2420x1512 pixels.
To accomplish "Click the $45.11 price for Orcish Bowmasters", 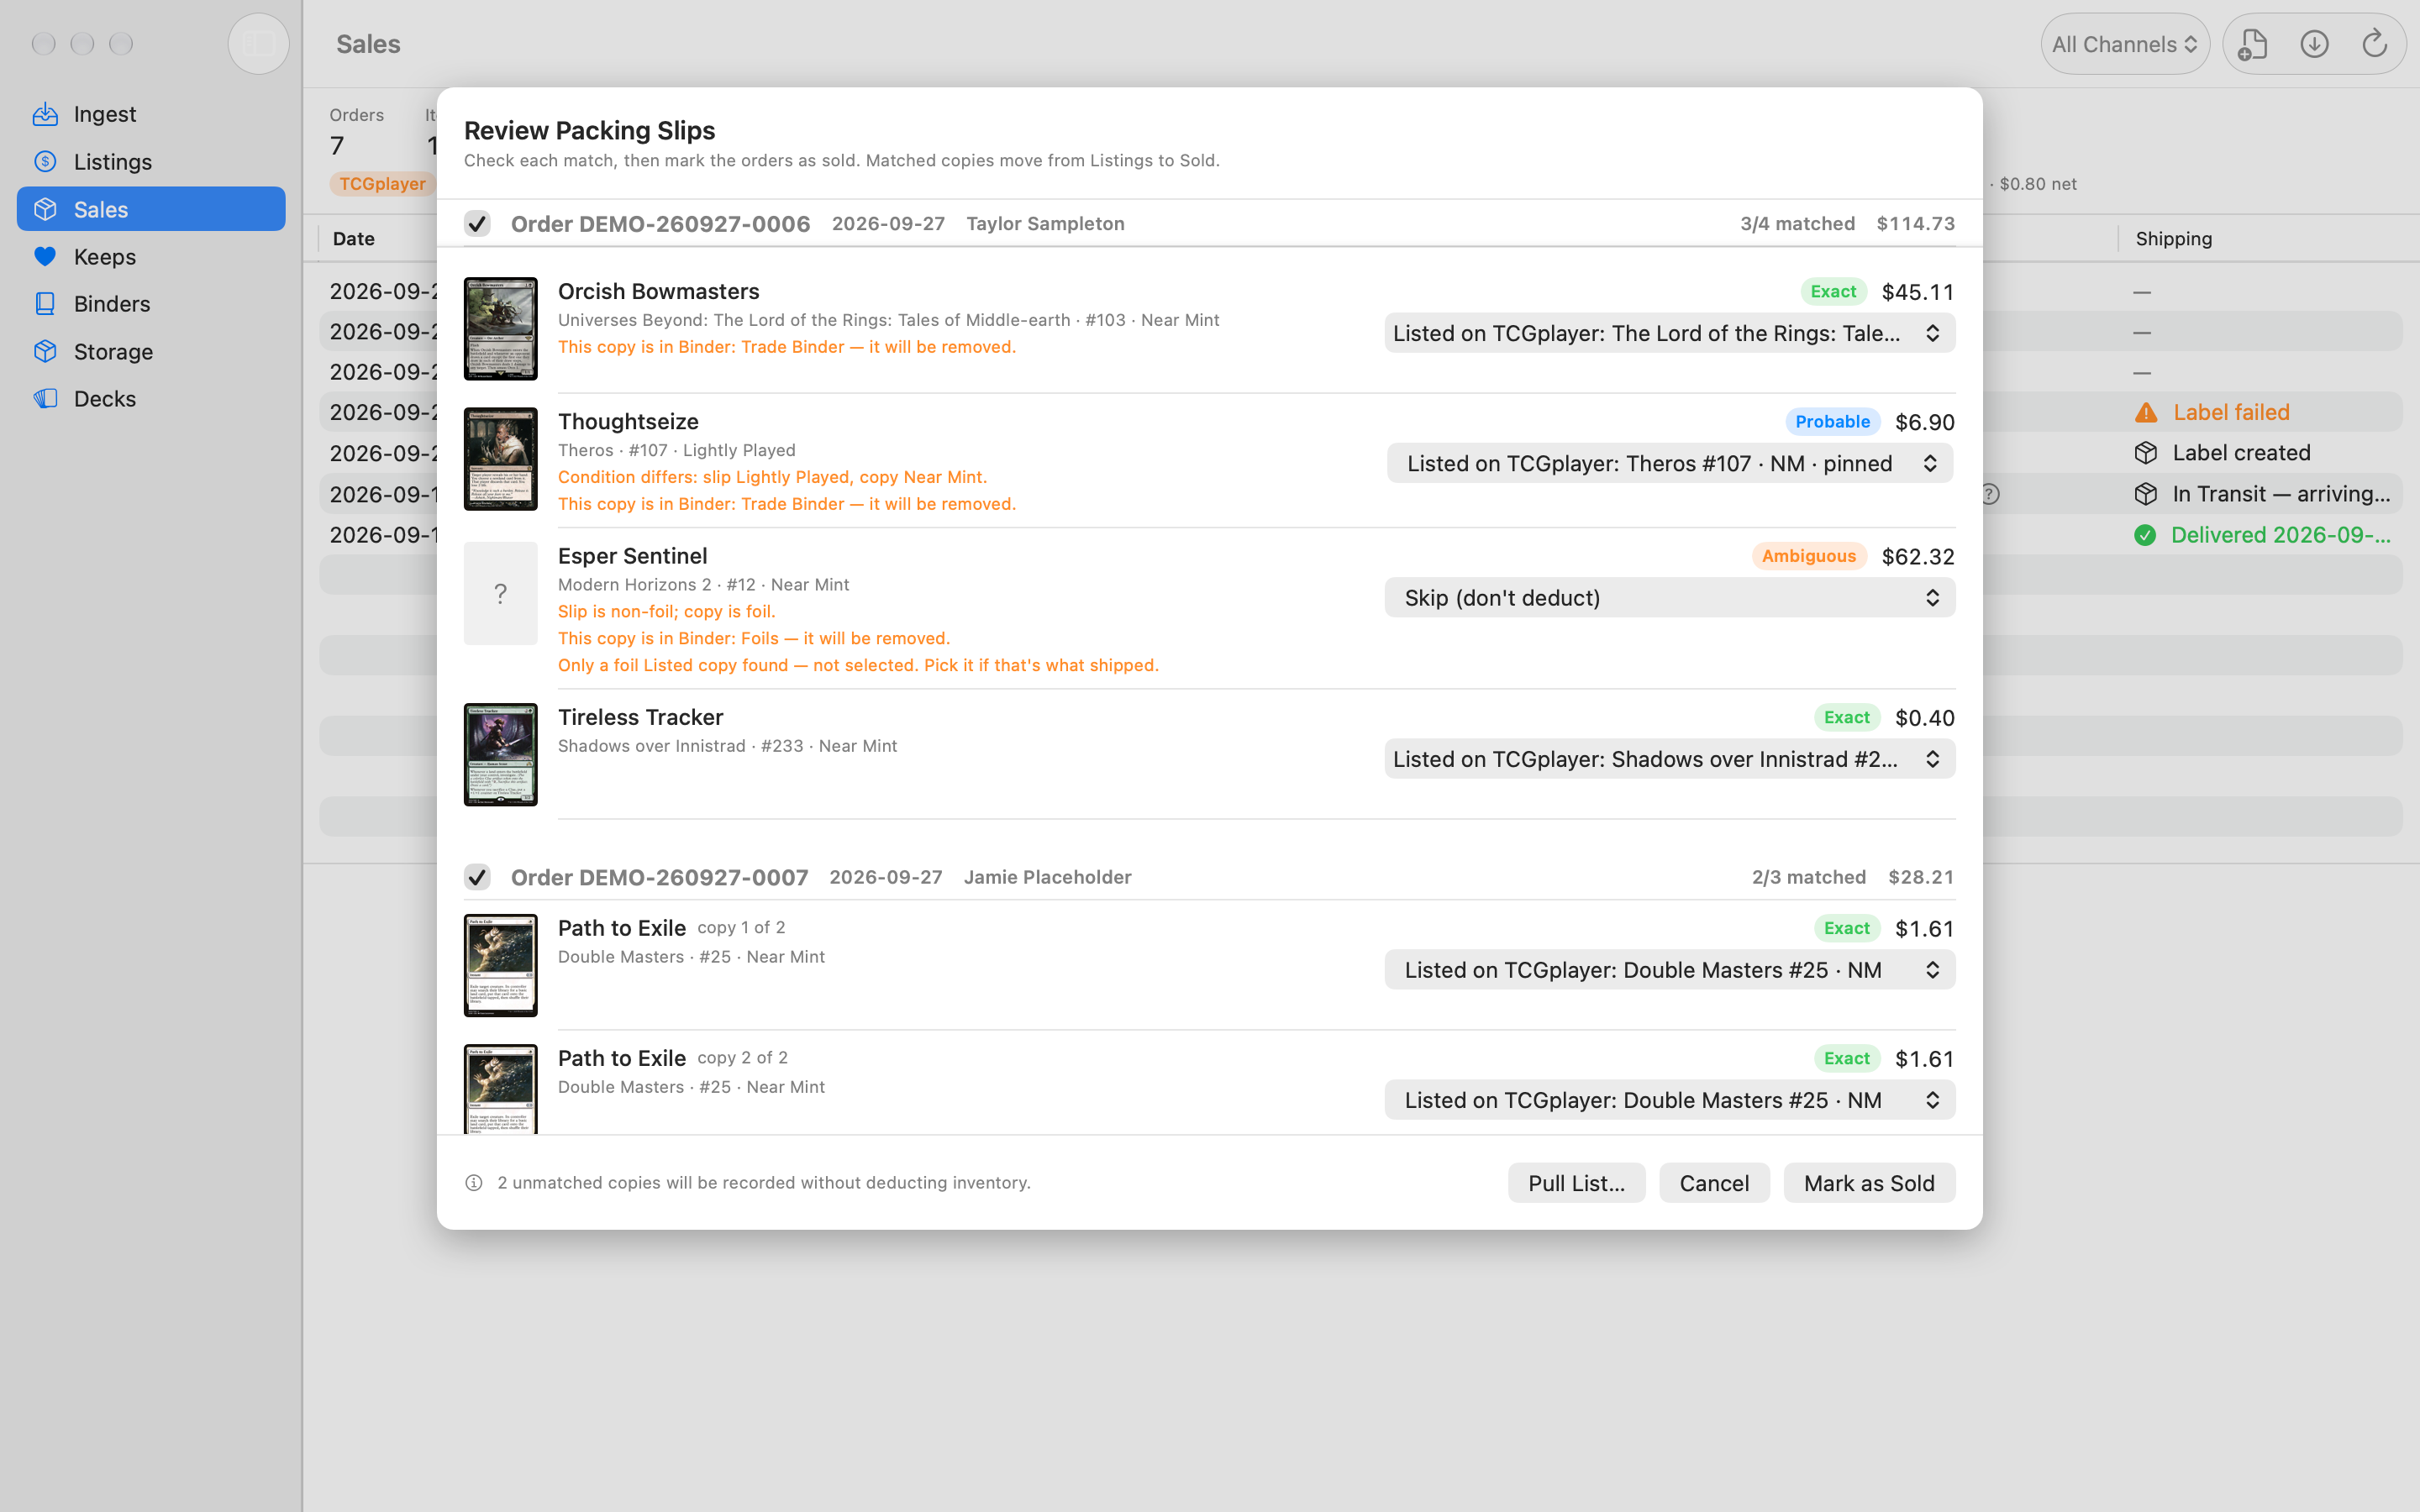I will click(x=1918, y=292).
